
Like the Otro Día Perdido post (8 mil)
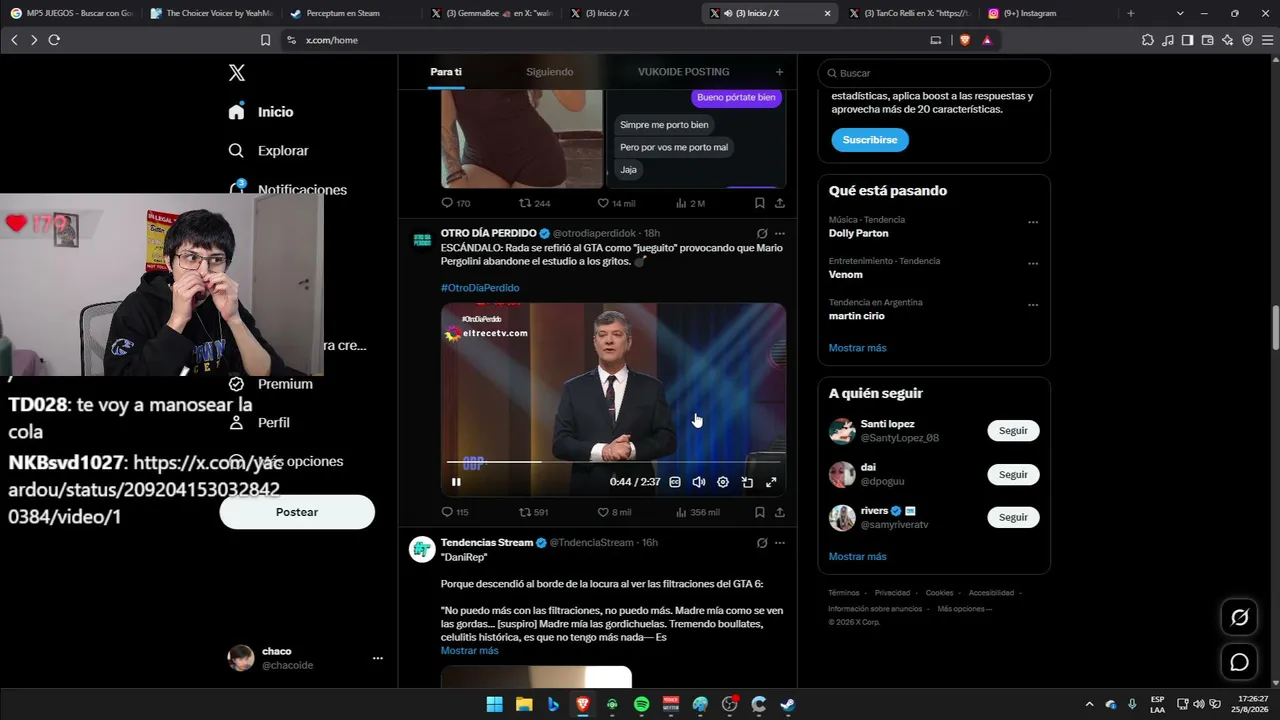(x=614, y=512)
